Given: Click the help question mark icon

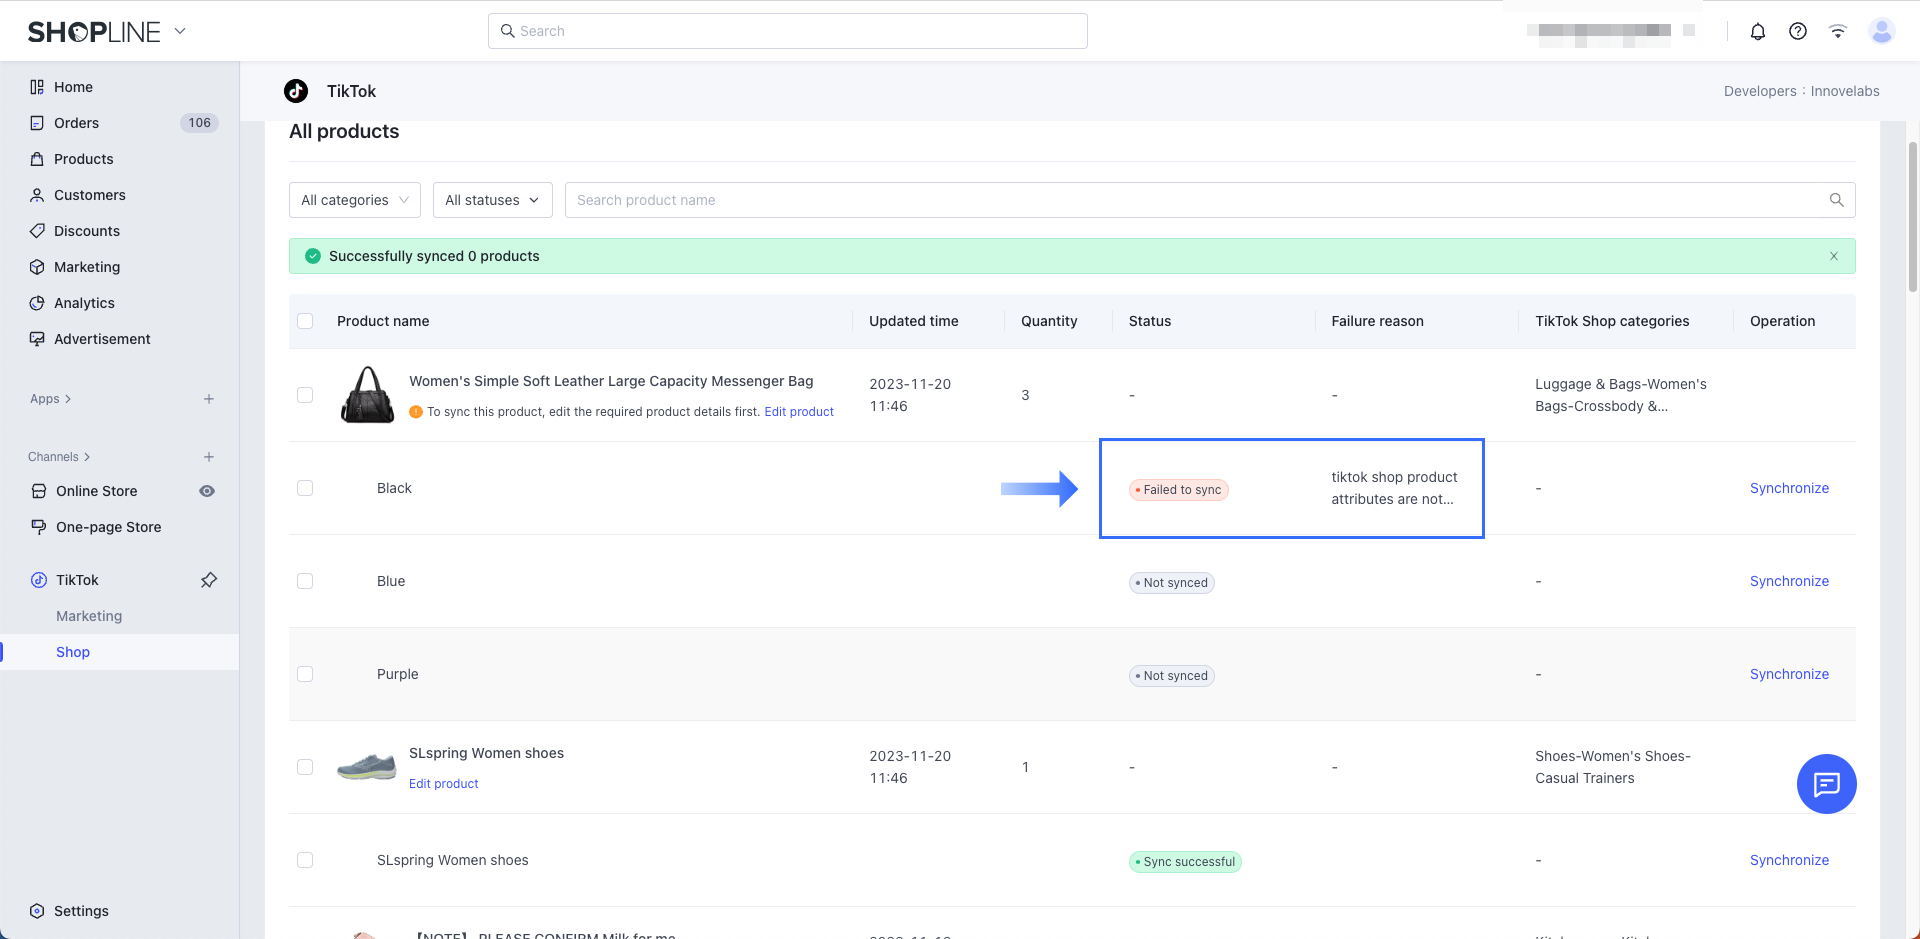Looking at the screenshot, I should coord(1797,31).
